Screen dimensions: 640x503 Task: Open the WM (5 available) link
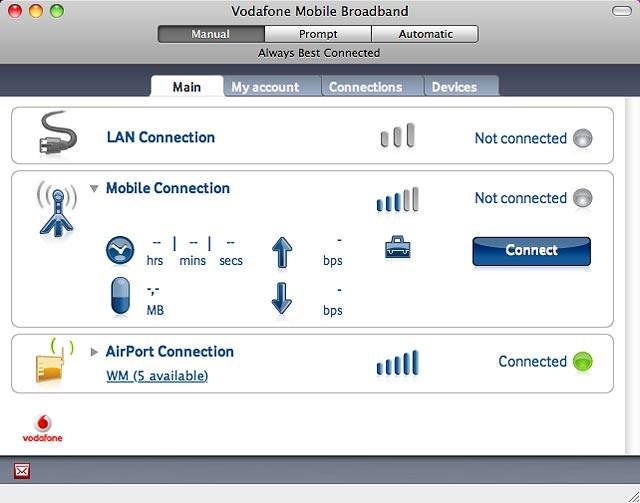point(157,376)
